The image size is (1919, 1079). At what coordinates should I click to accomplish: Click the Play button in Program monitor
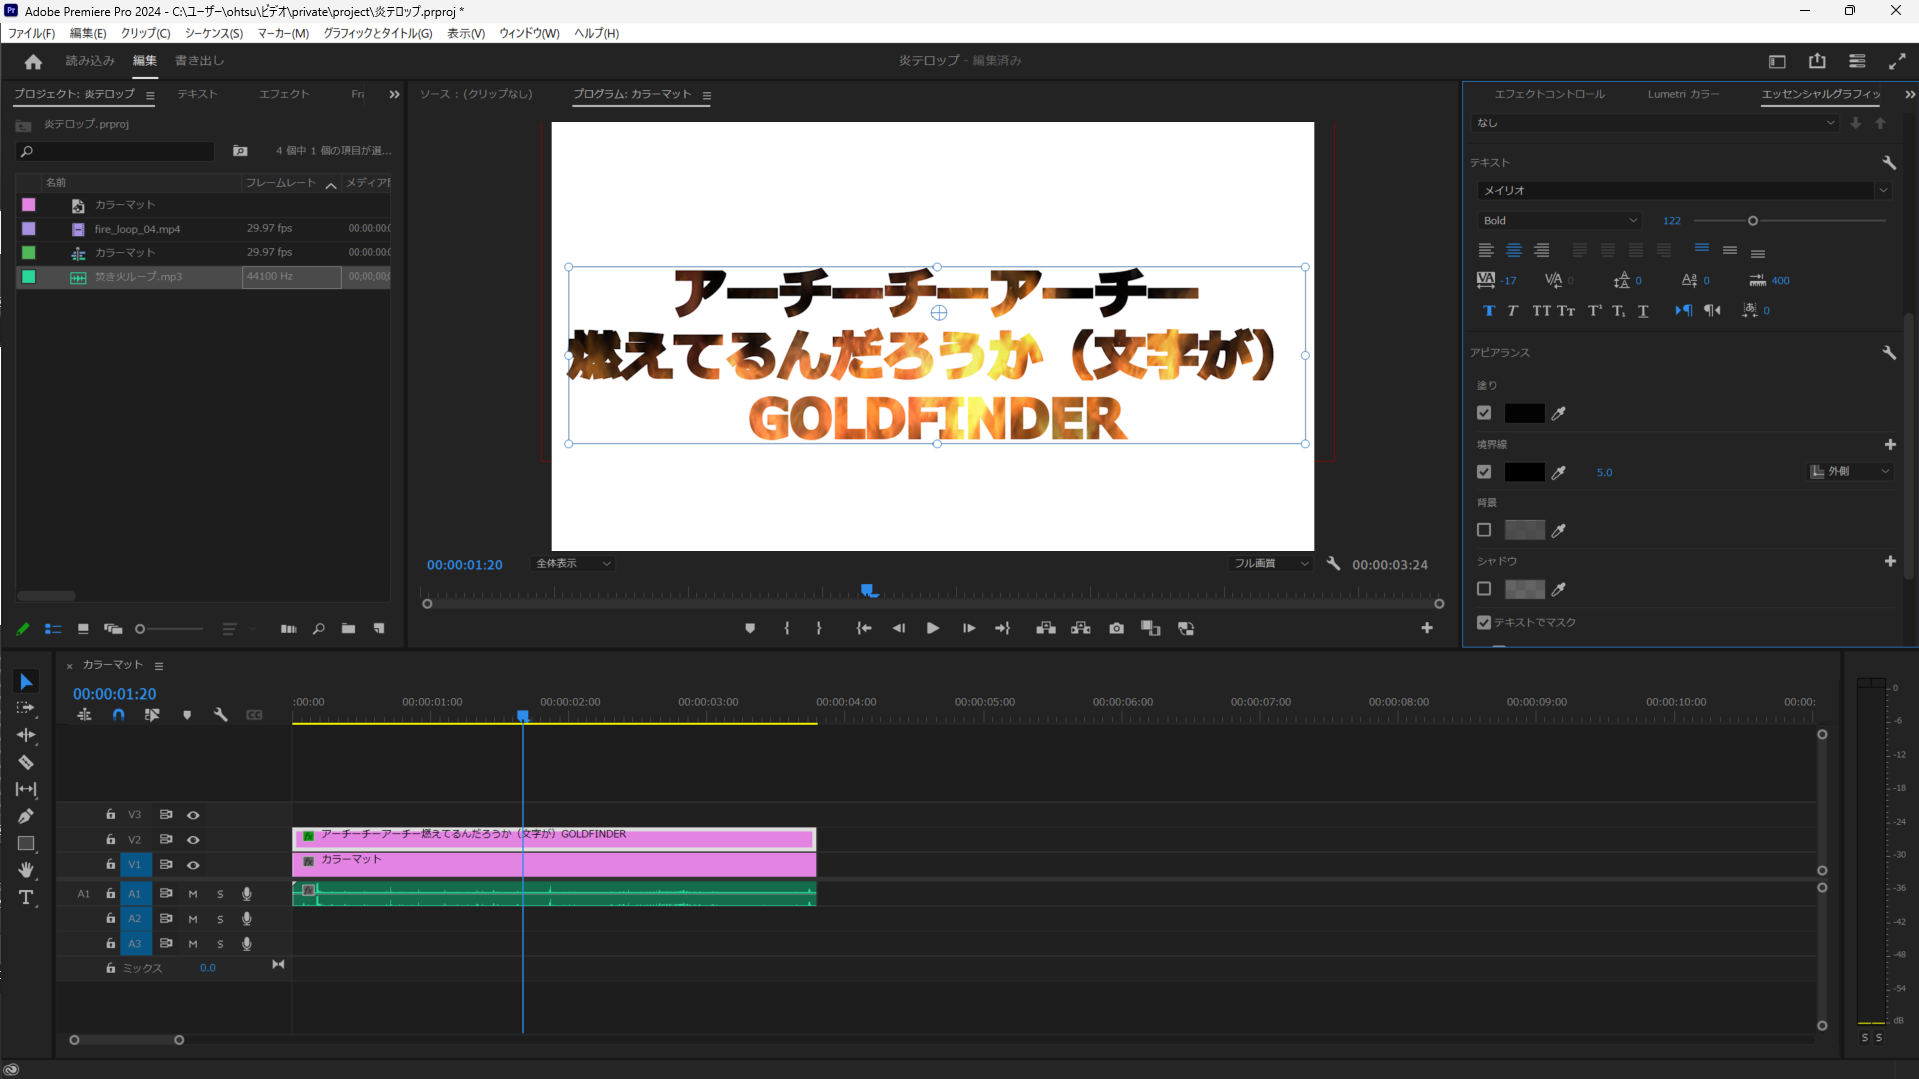click(933, 628)
